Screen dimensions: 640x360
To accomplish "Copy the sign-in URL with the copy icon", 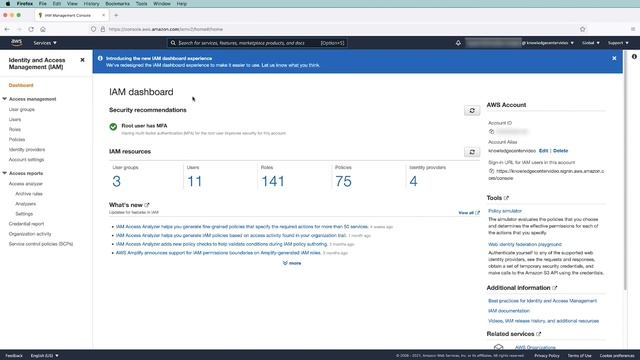I will (491, 171).
